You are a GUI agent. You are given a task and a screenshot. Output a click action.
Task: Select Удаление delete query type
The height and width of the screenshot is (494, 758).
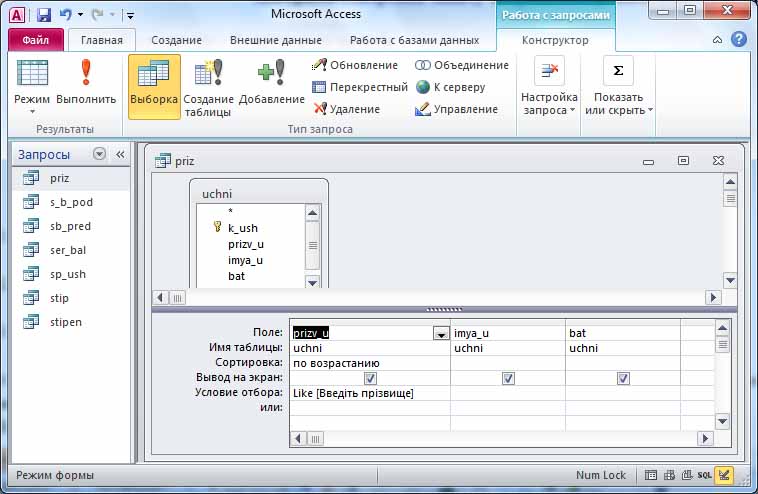[x=346, y=109]
